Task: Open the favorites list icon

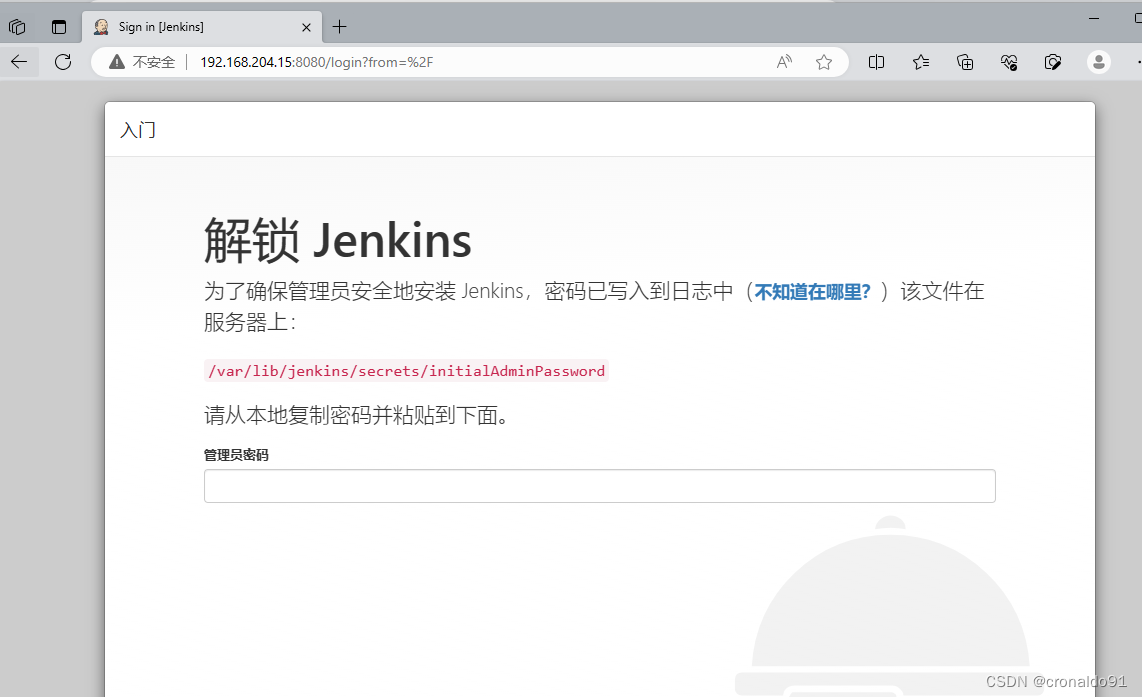Action: tap(921, 62)
